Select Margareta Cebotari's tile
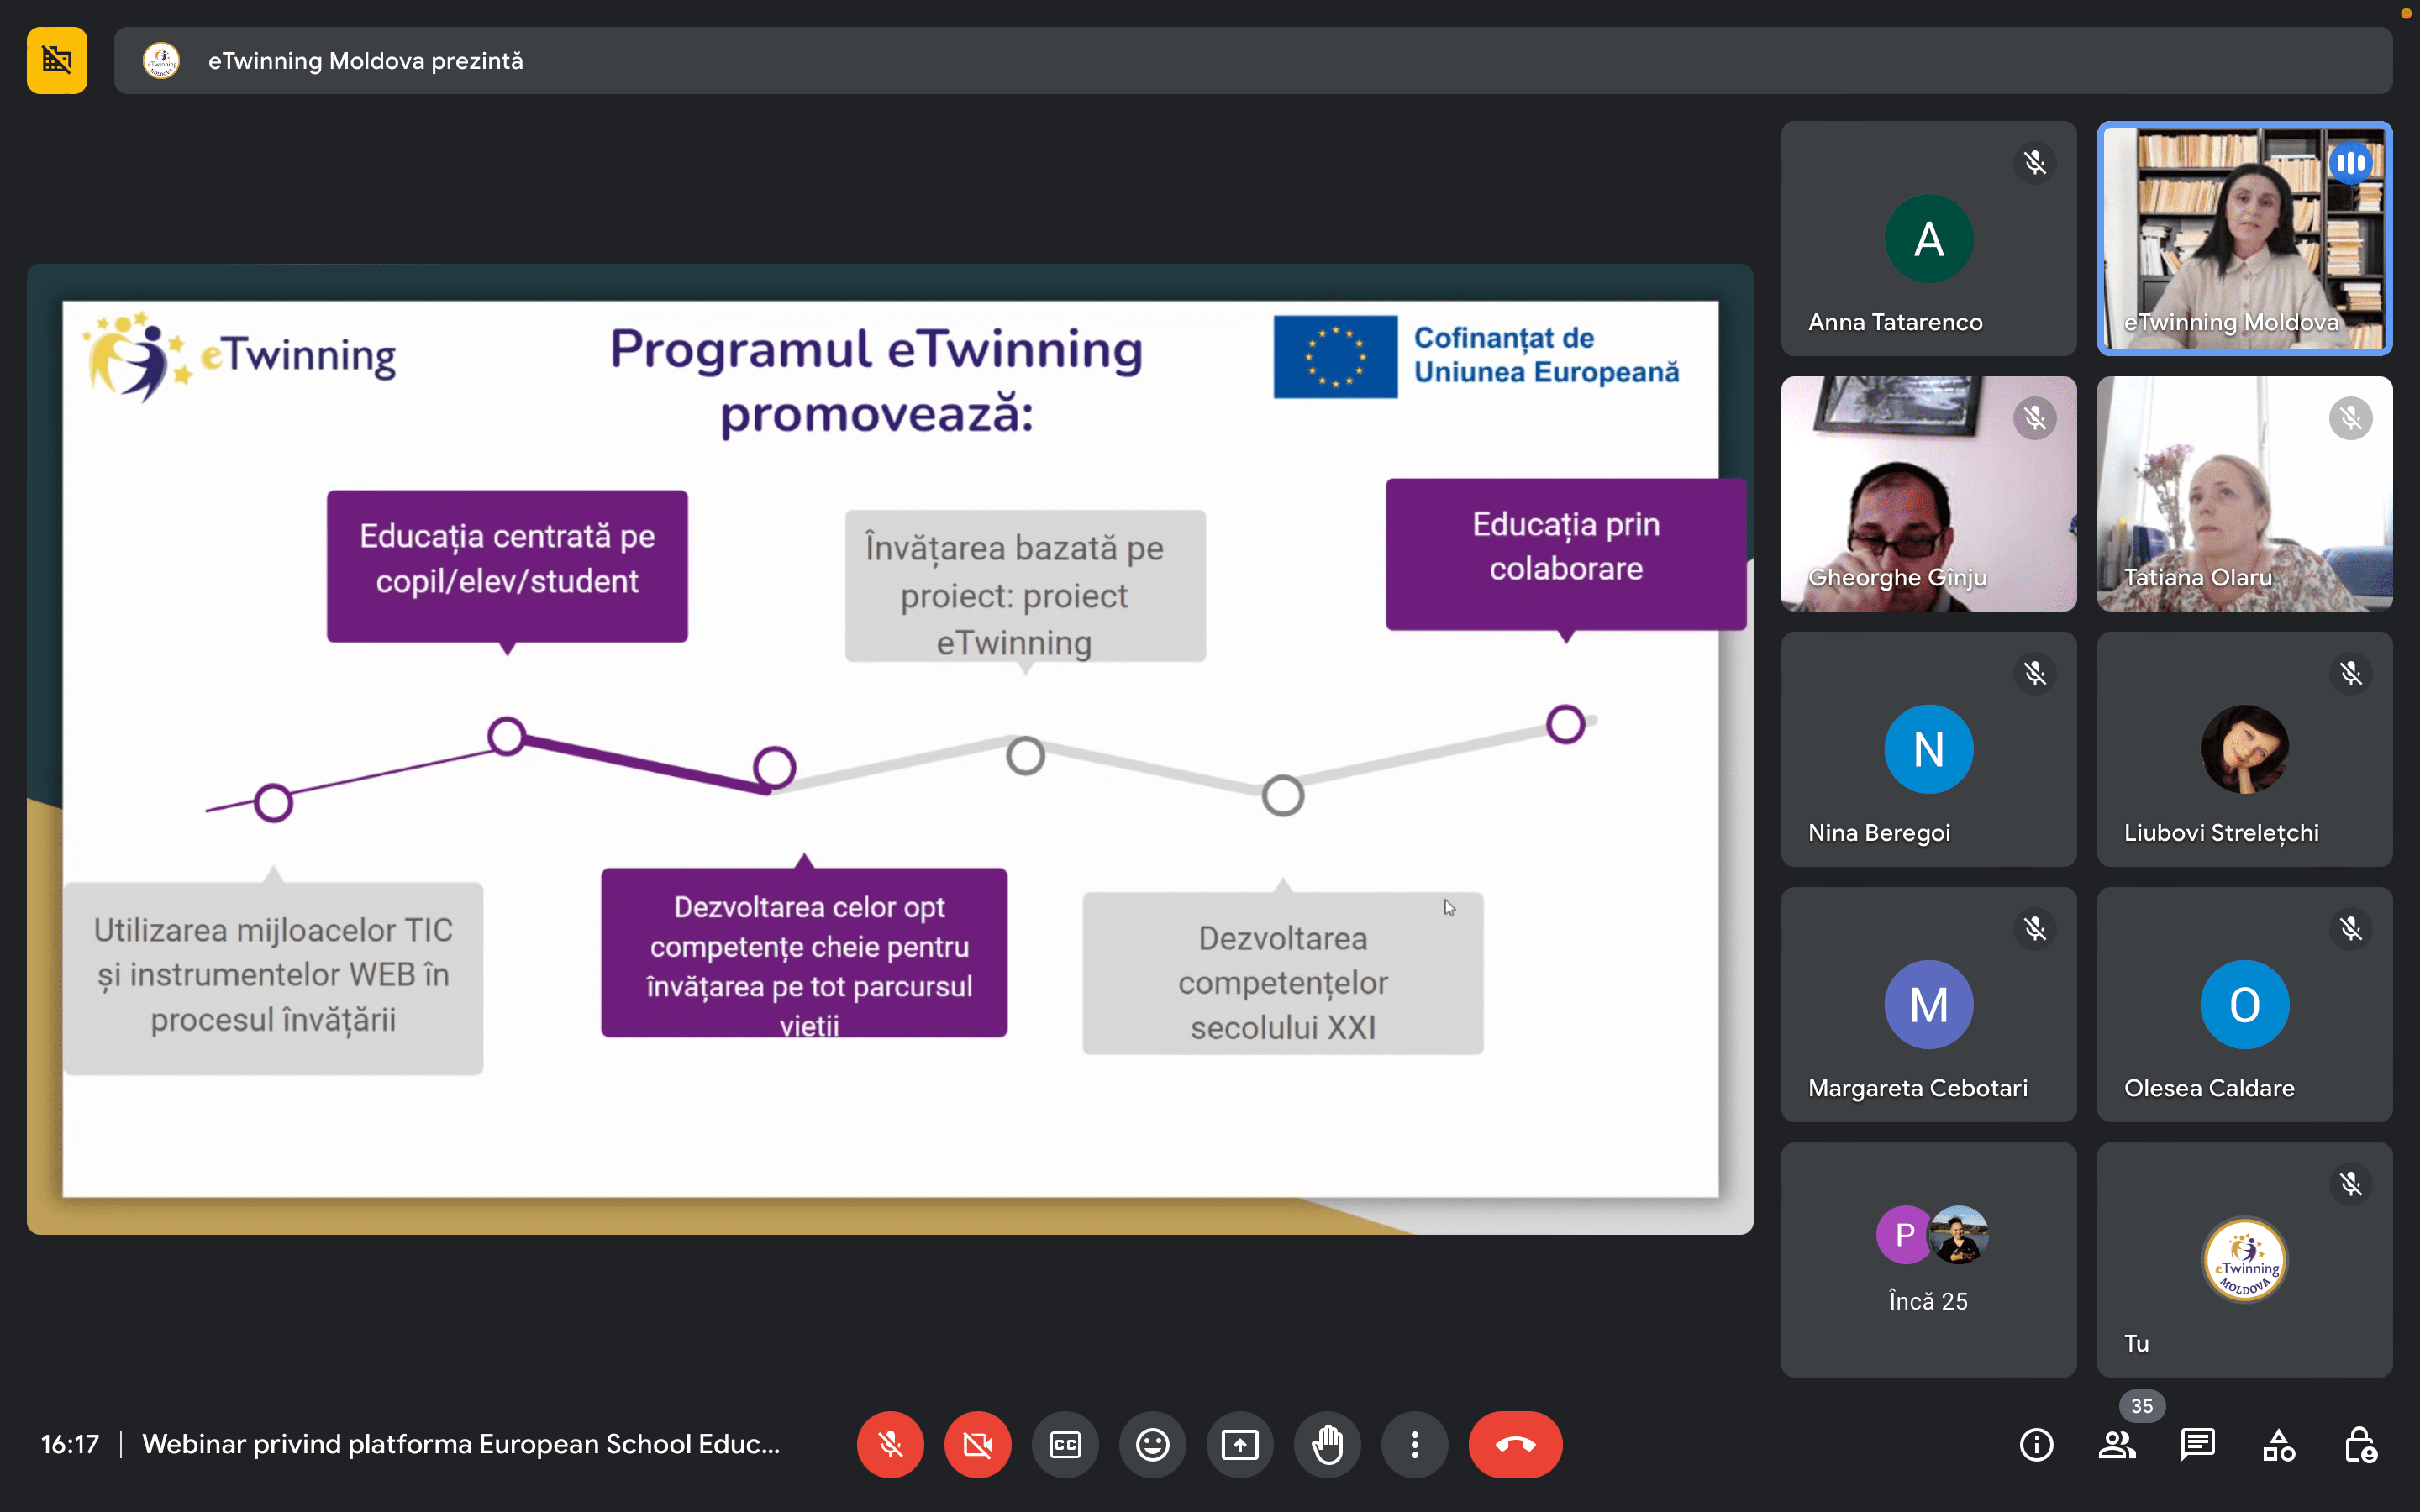This screenshot has height=1512, width=2420. pyautogui.click(x=1928, y=1004)
